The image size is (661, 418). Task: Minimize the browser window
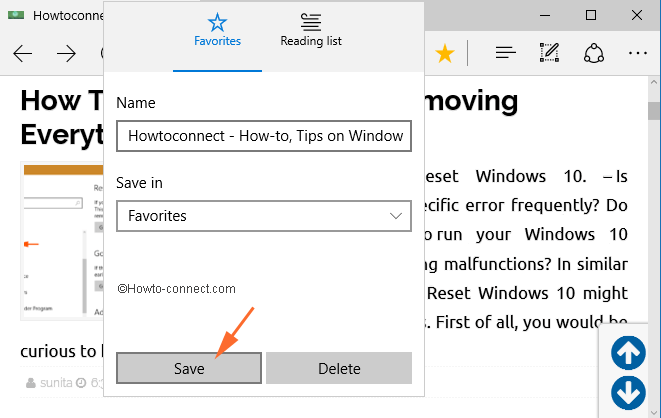545,16
